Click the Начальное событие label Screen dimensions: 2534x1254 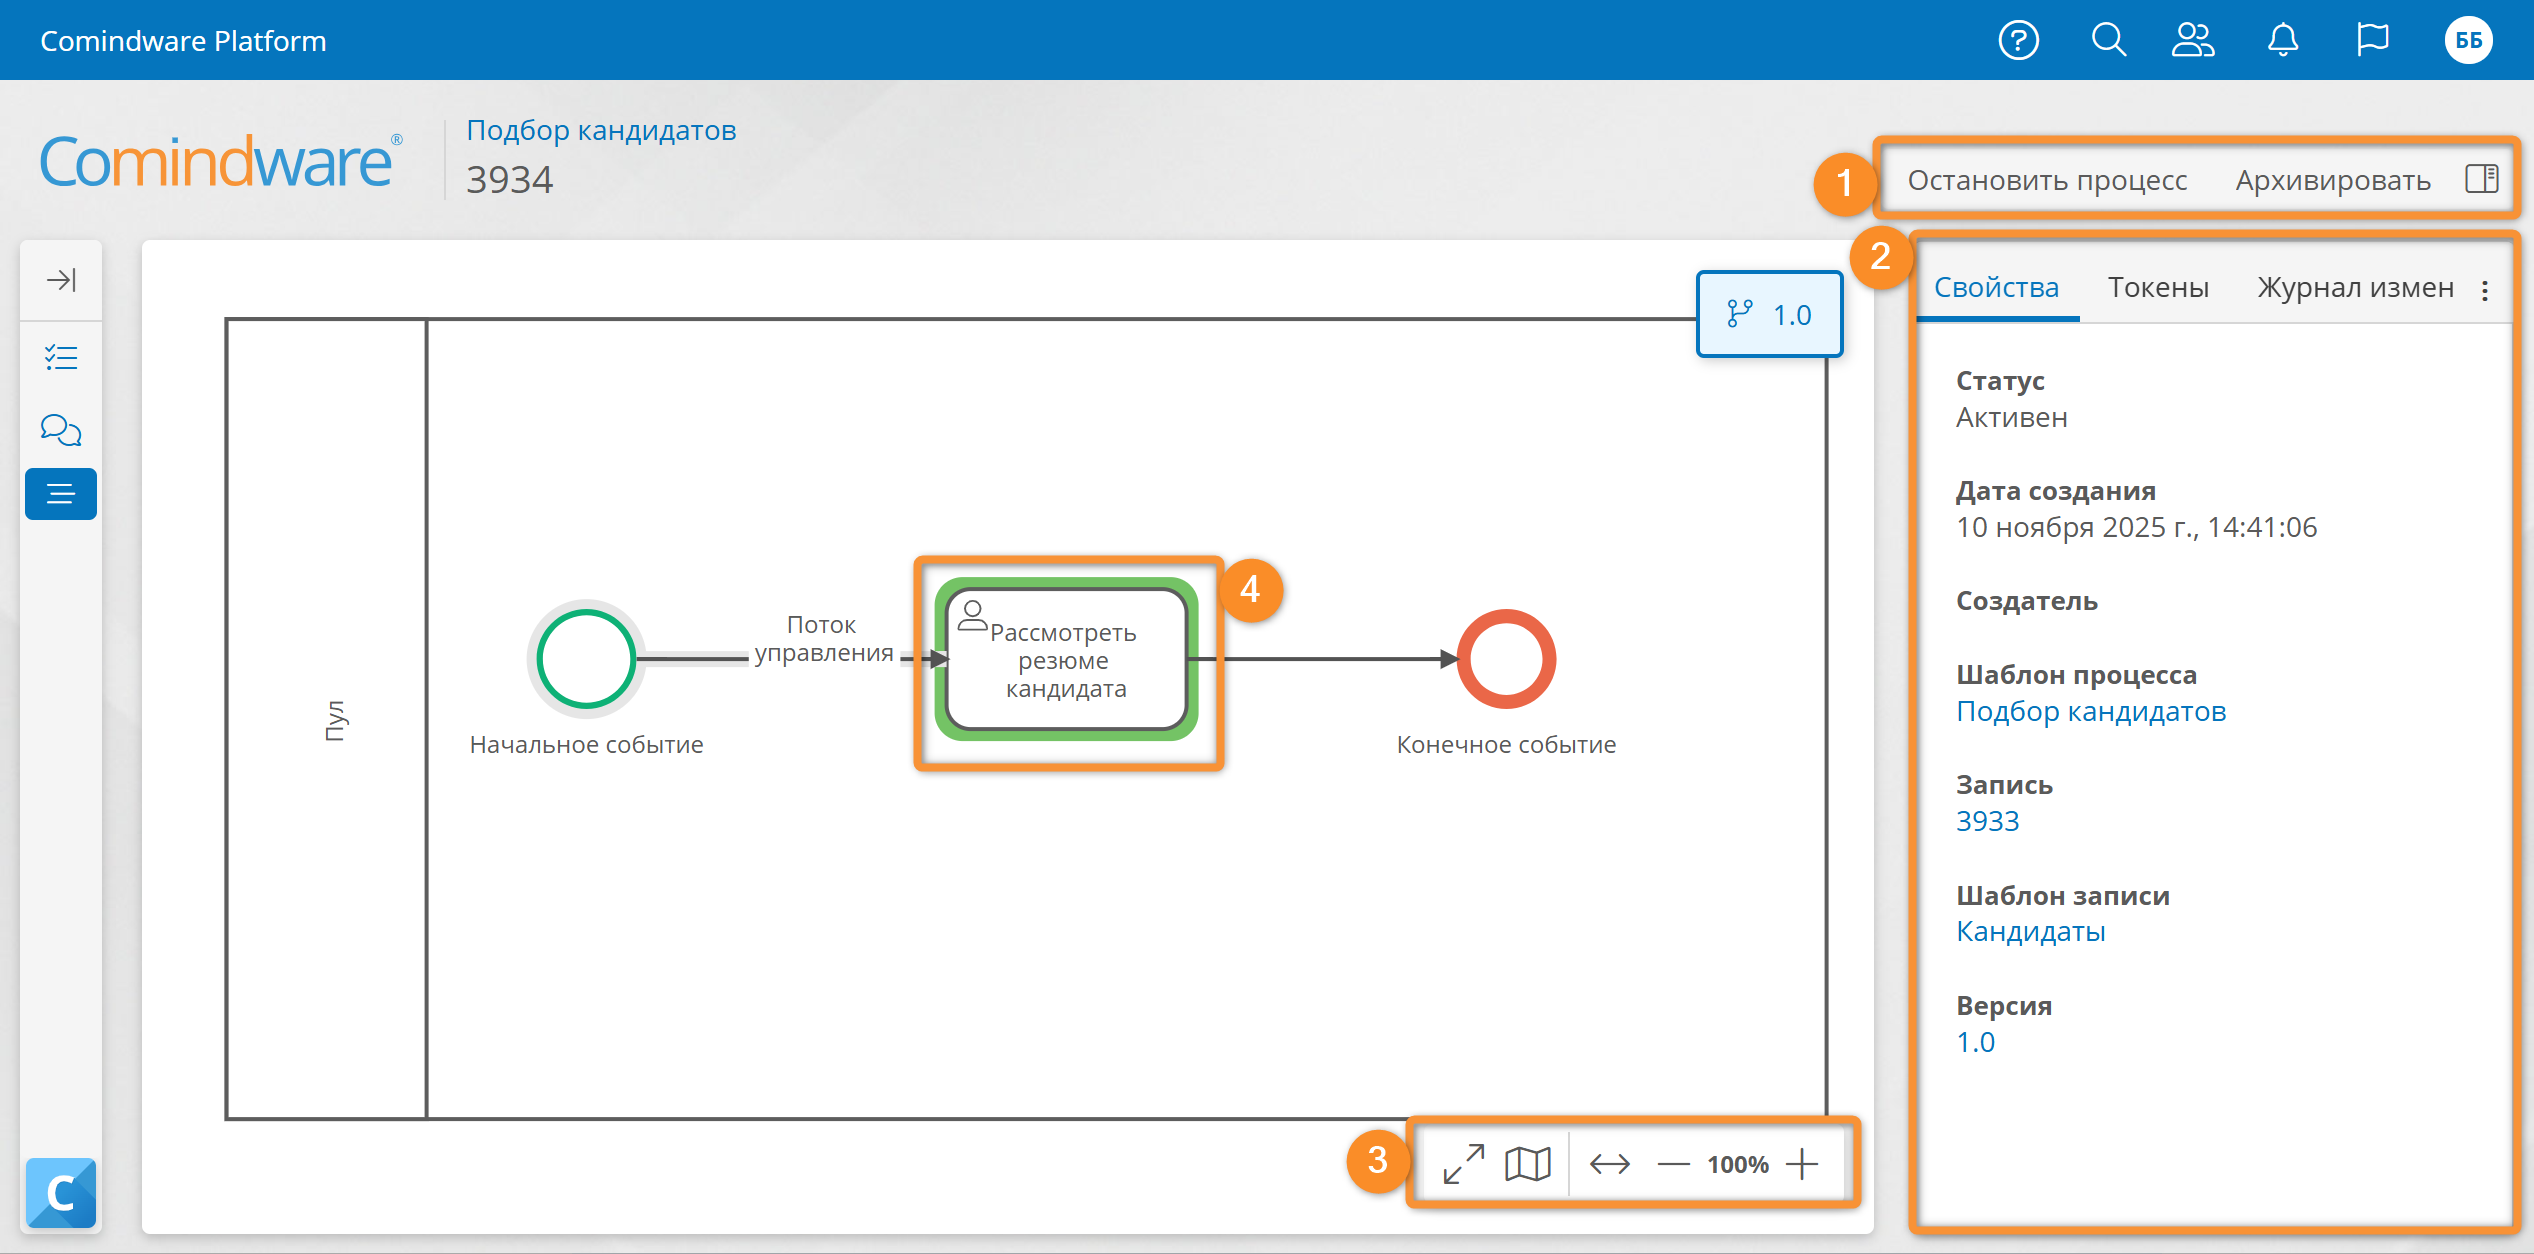point(586,745)
